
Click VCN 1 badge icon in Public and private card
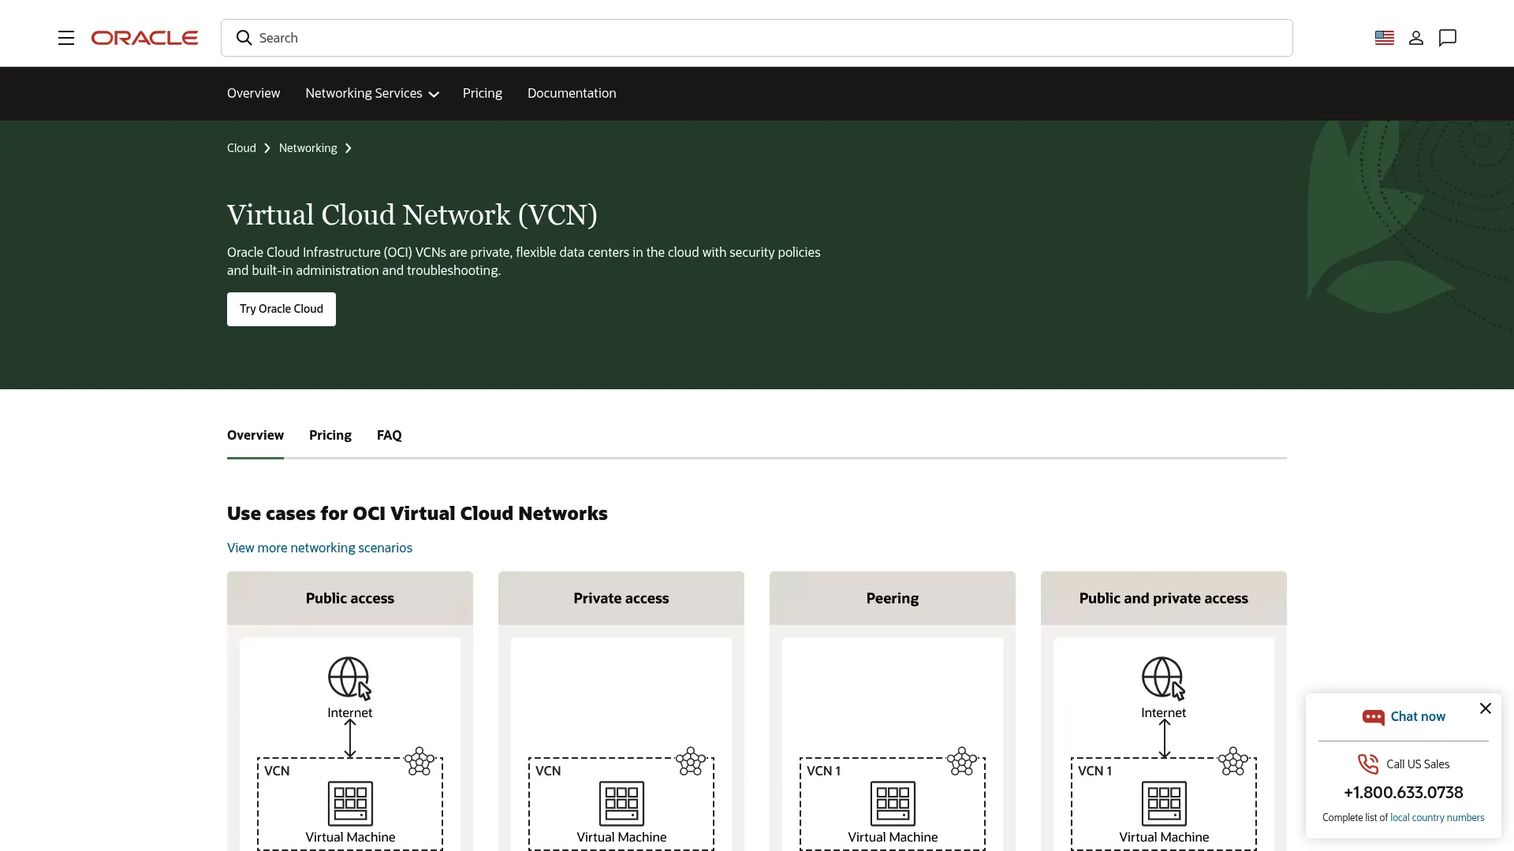[x=1233, y=761]
